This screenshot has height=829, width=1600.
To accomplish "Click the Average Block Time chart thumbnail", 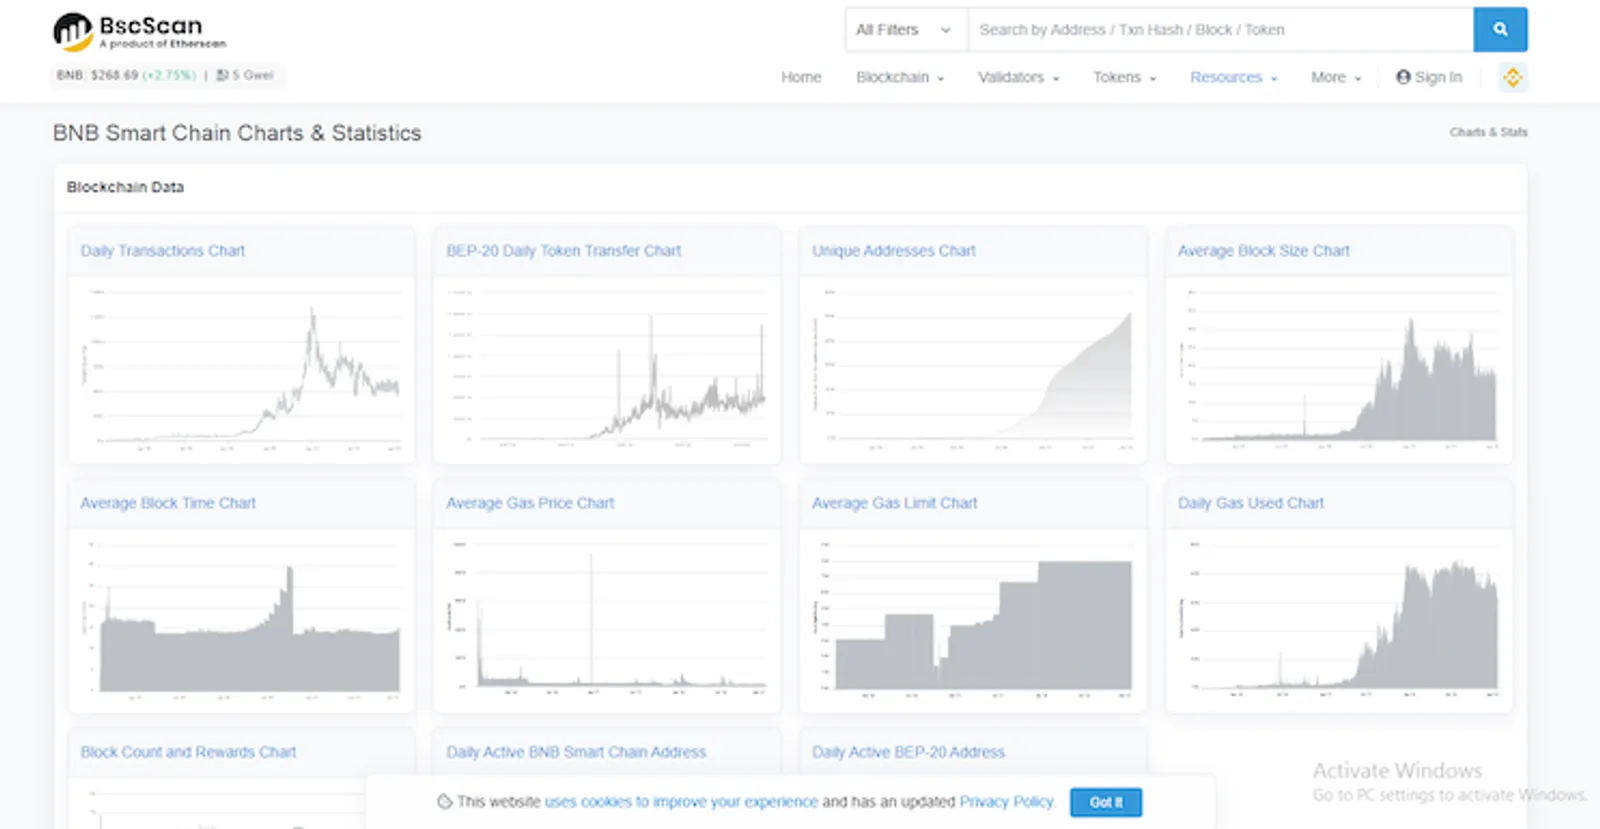I will coord(241,620).
